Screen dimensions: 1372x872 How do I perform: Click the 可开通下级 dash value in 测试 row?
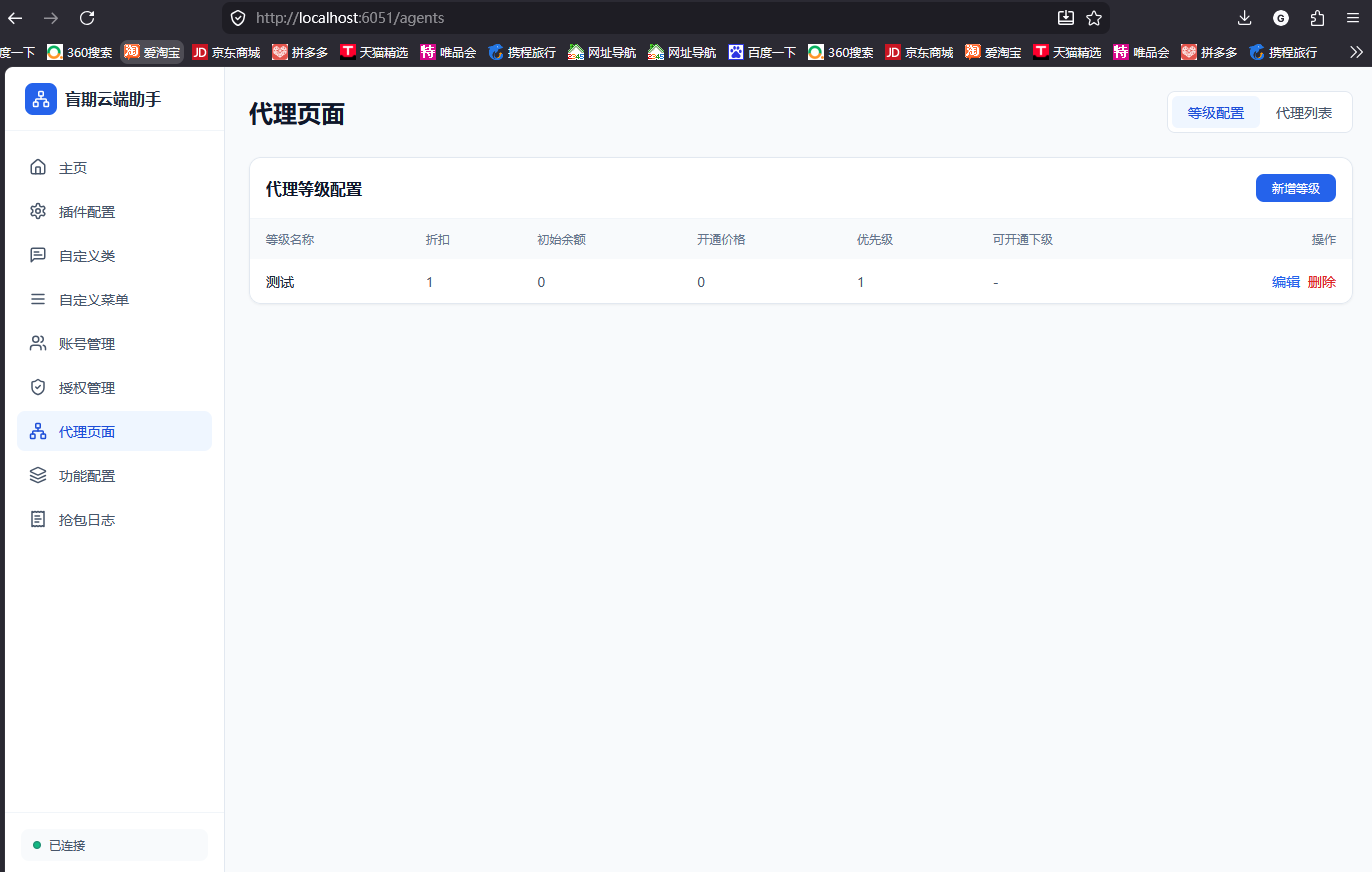[996, 282]
